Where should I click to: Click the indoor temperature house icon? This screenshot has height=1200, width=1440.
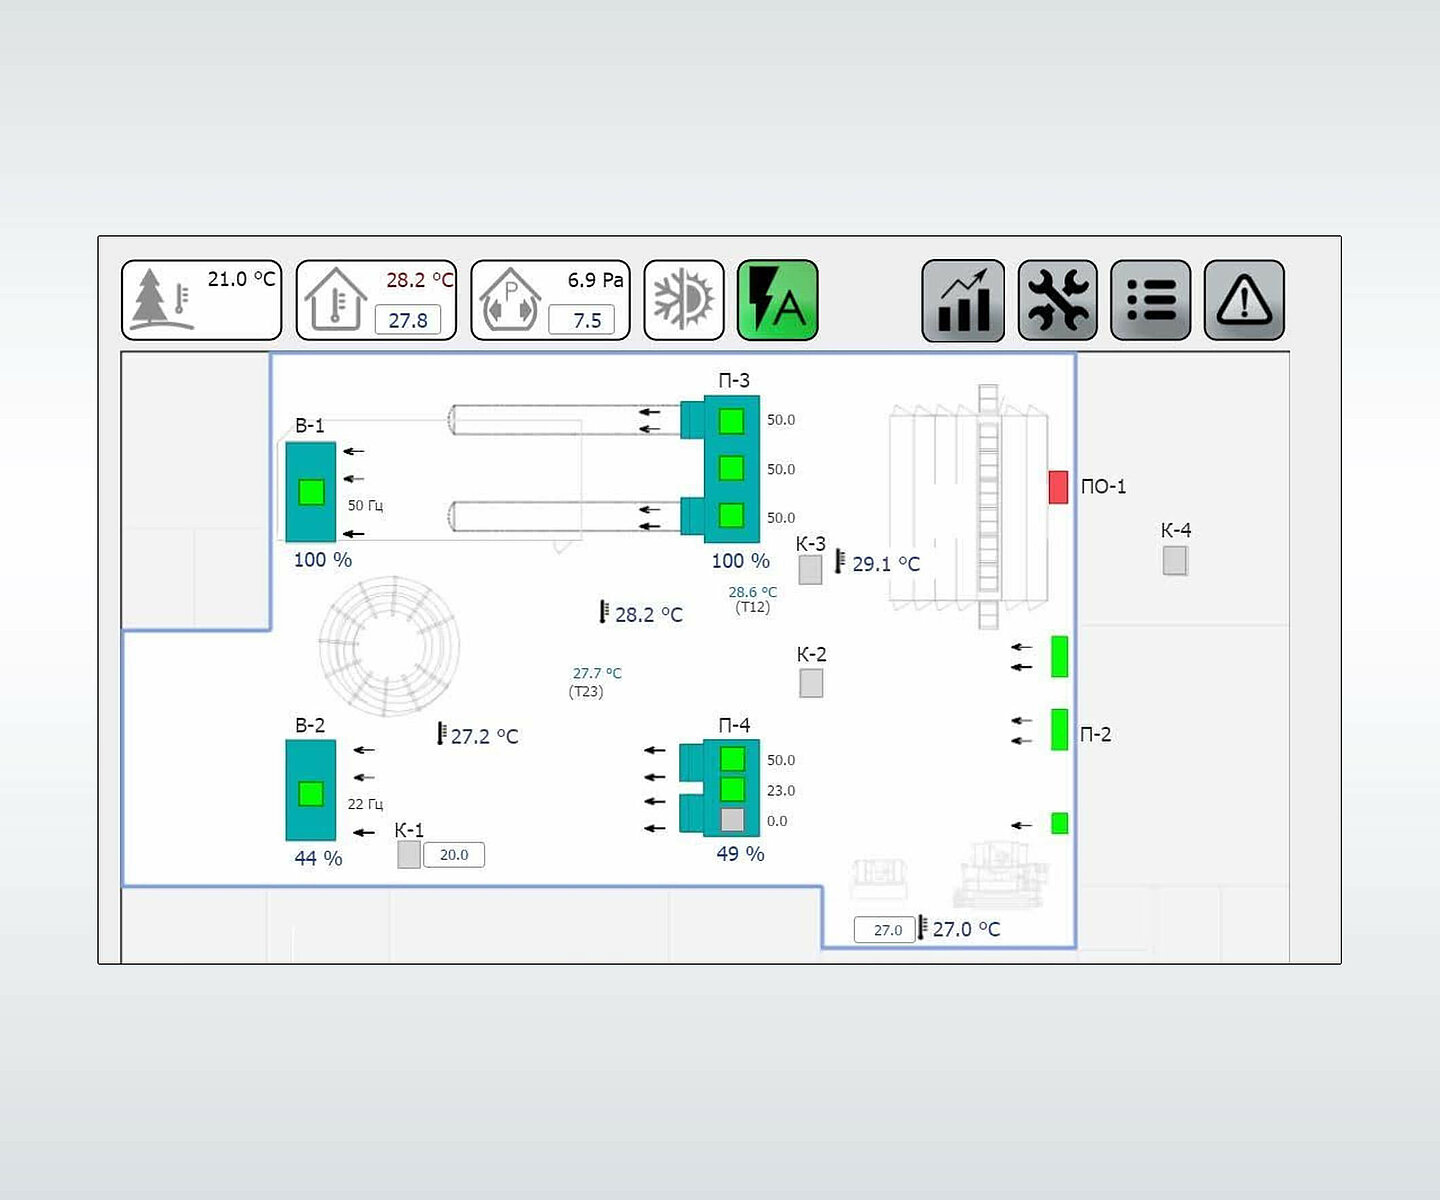click(x=335, y=299)
